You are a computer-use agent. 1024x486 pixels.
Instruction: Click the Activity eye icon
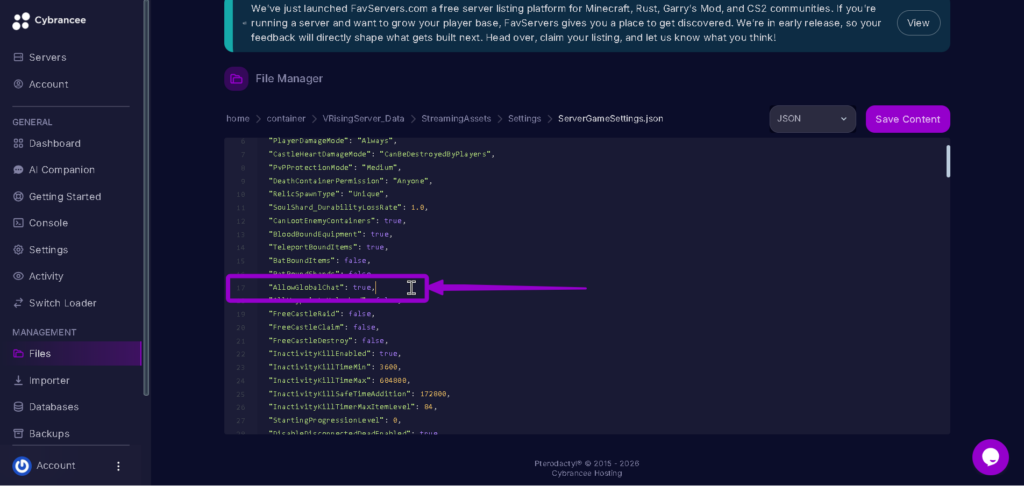point(18,276)
